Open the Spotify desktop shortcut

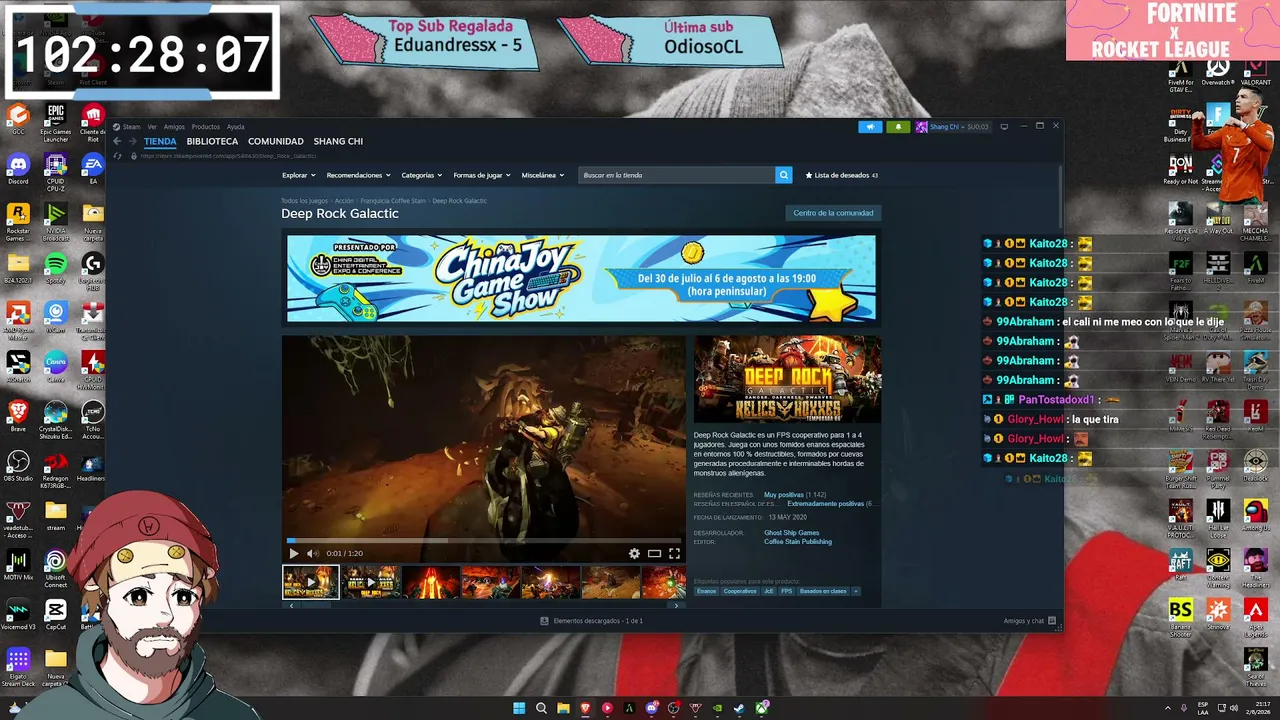[x=56, y=268]
